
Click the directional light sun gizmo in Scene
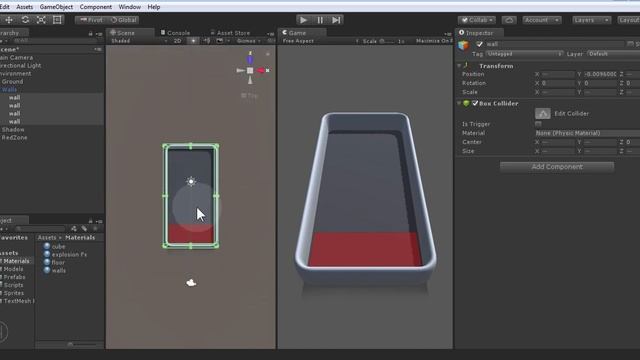click(191, 181)
